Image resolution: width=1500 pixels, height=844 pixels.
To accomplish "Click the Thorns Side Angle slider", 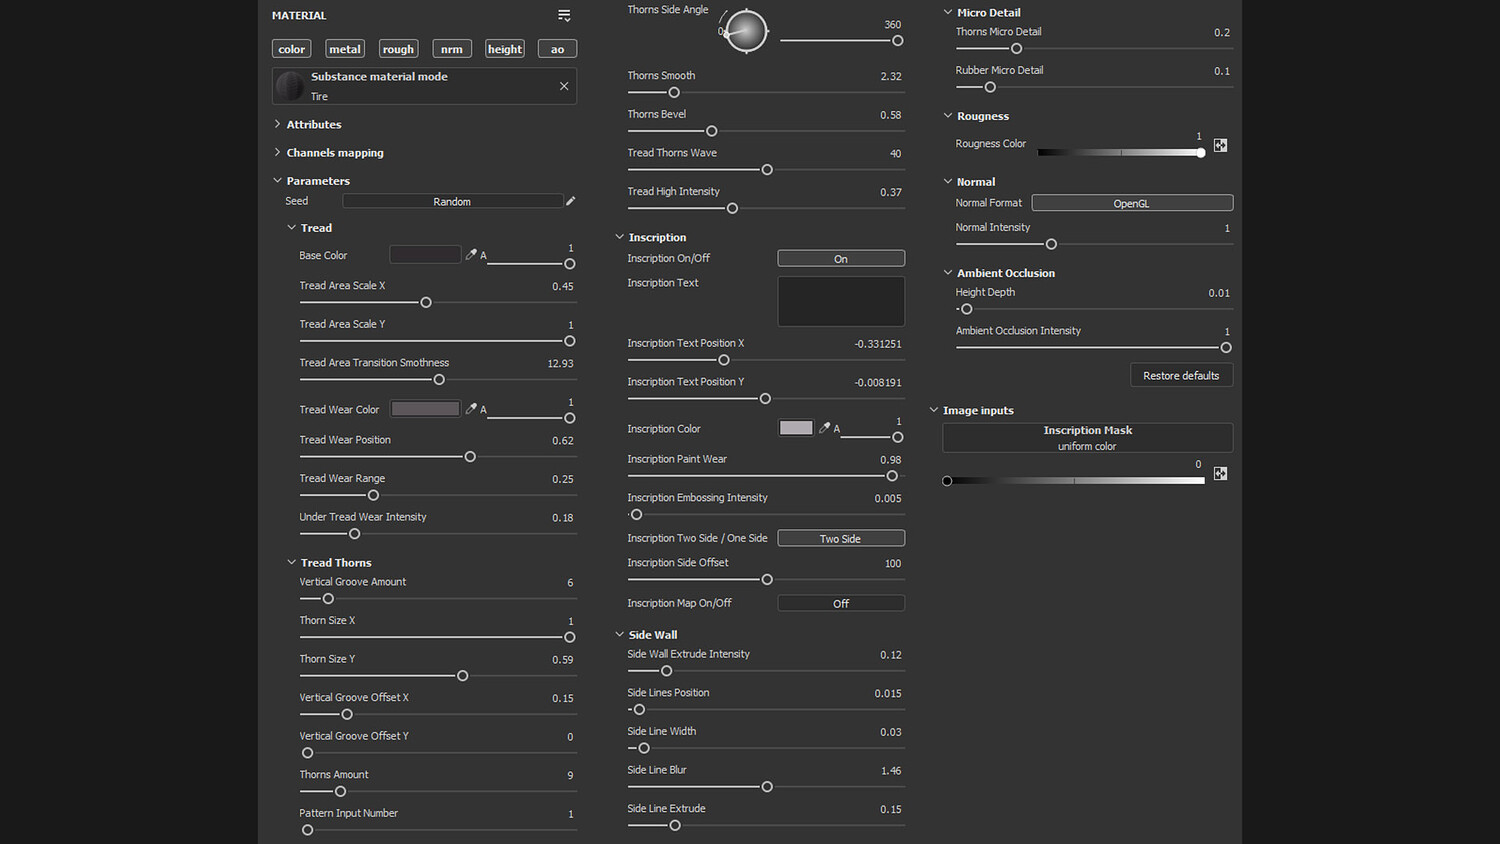I will 841,40.
